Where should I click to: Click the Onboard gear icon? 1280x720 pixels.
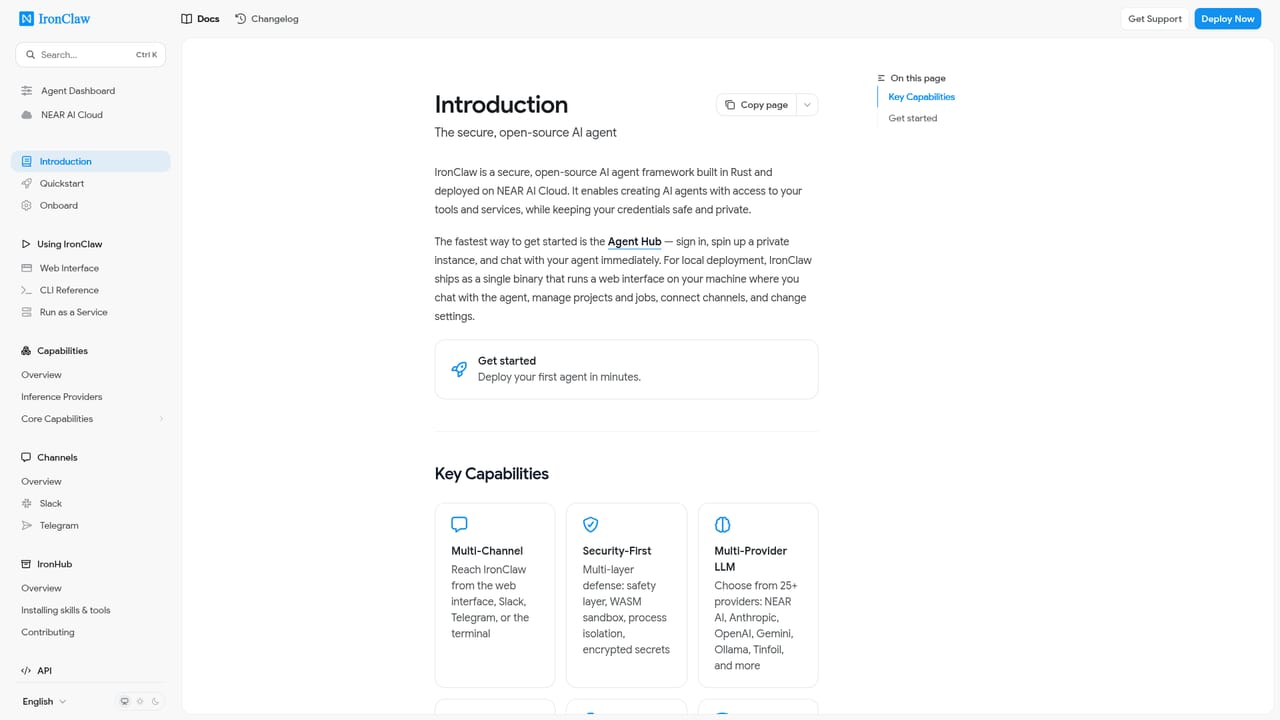click(27, 206)
